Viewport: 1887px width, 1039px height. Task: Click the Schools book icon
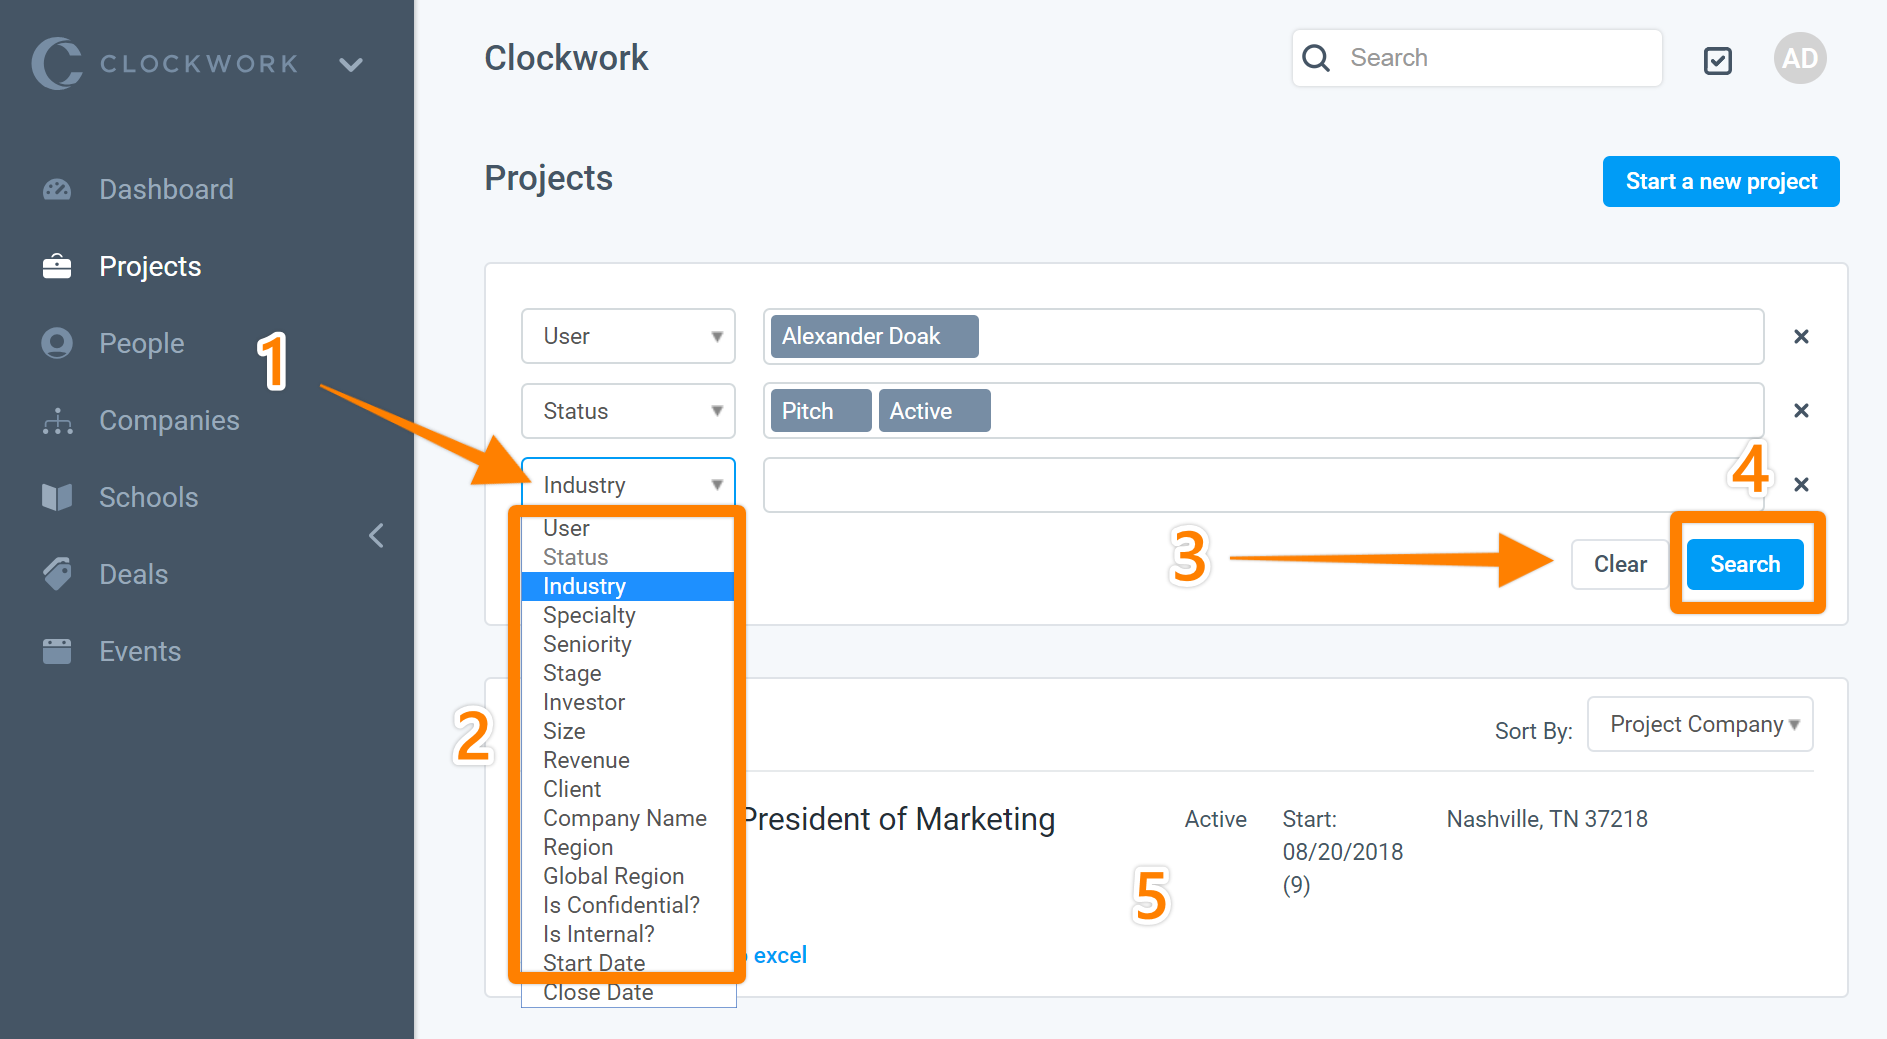57,497
